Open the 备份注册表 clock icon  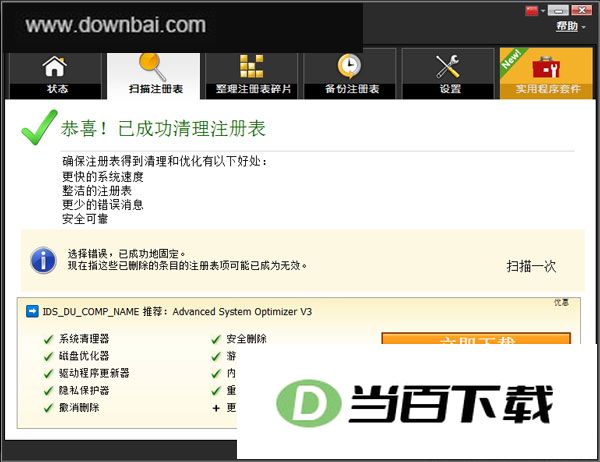349,66
